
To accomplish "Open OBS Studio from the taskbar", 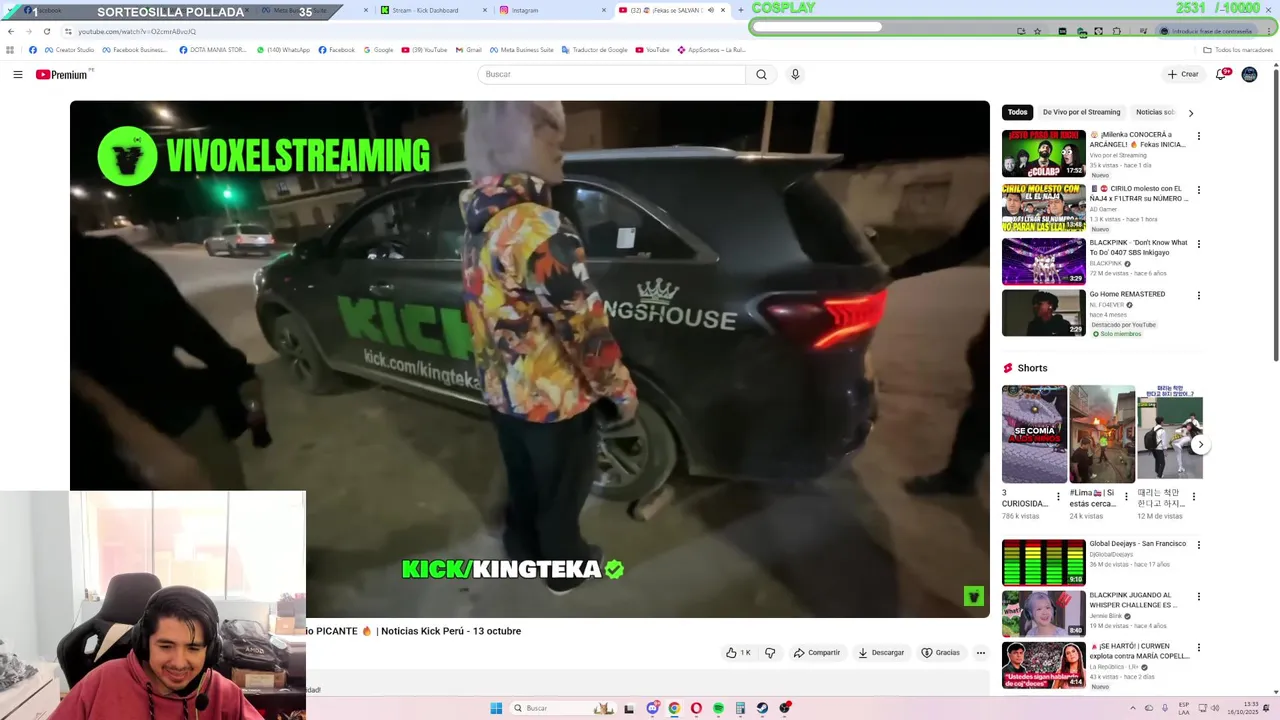I will [784, 708].
